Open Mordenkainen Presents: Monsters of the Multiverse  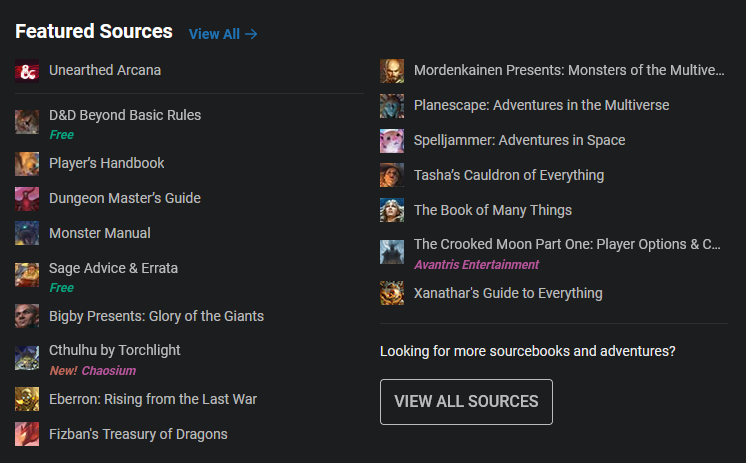click(568, 70)
